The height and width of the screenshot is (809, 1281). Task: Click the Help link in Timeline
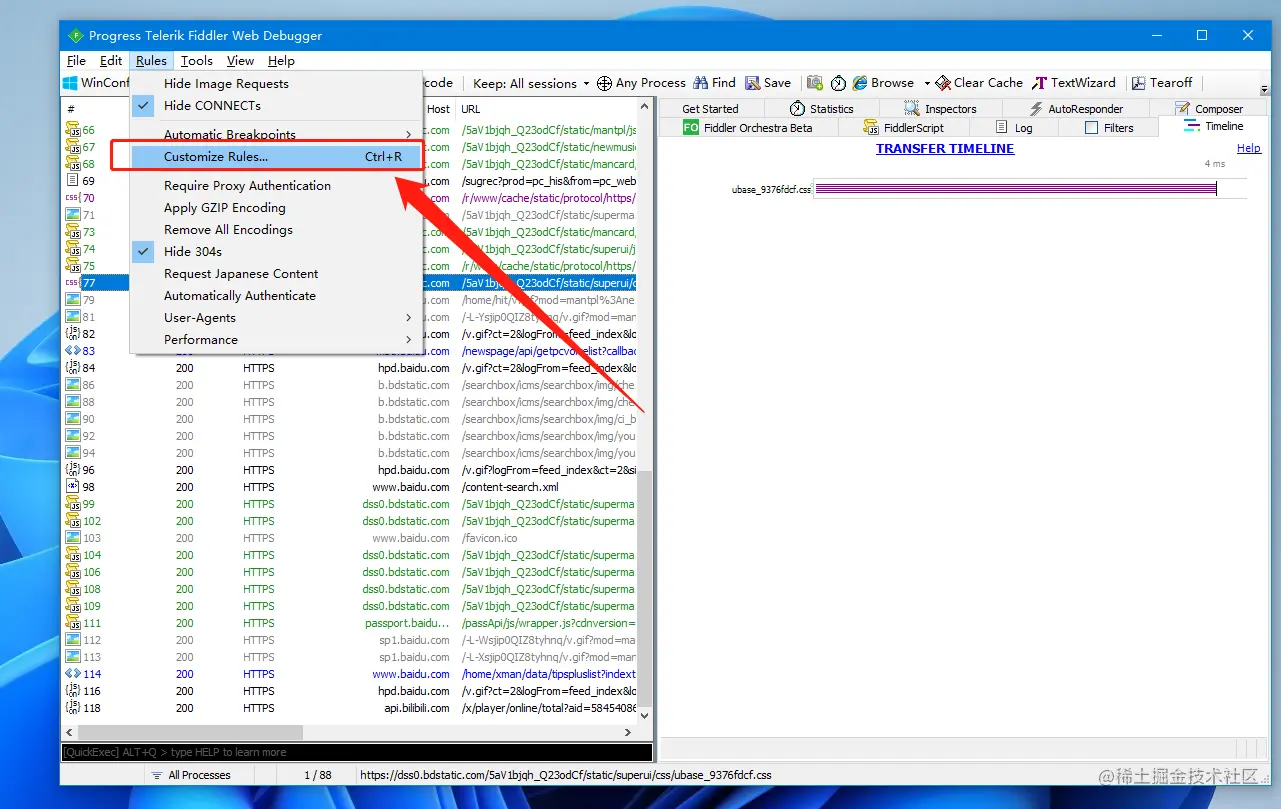1249,148
